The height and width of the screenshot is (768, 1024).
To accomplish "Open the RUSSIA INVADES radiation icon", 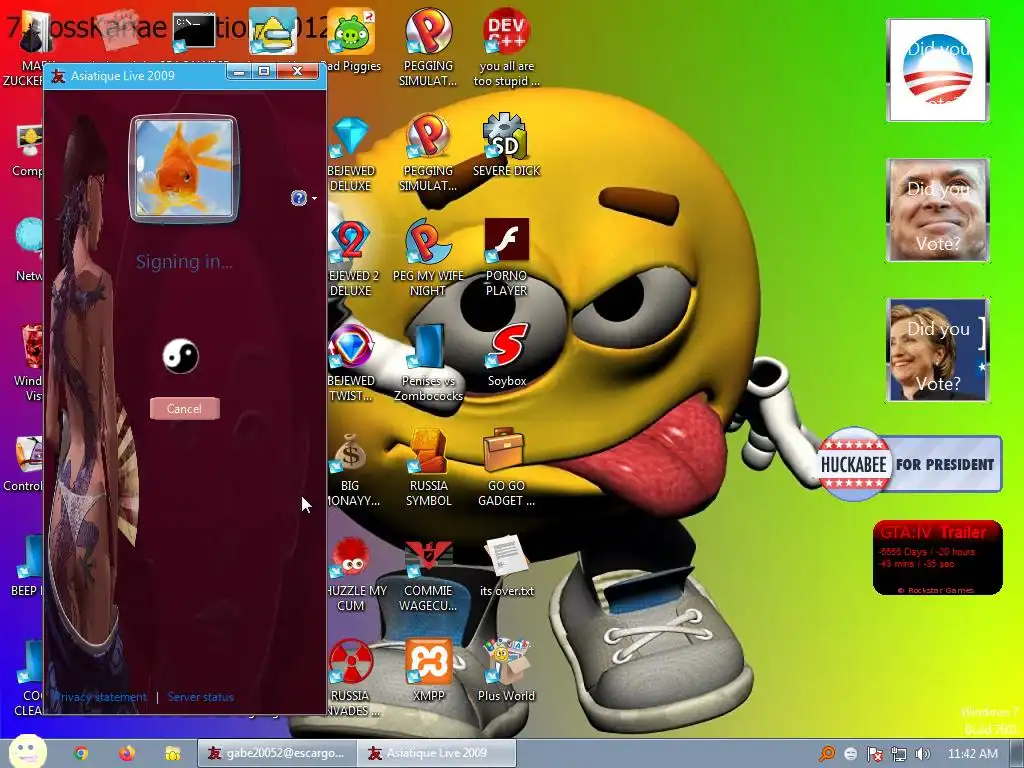I will [x=351, y=677].
